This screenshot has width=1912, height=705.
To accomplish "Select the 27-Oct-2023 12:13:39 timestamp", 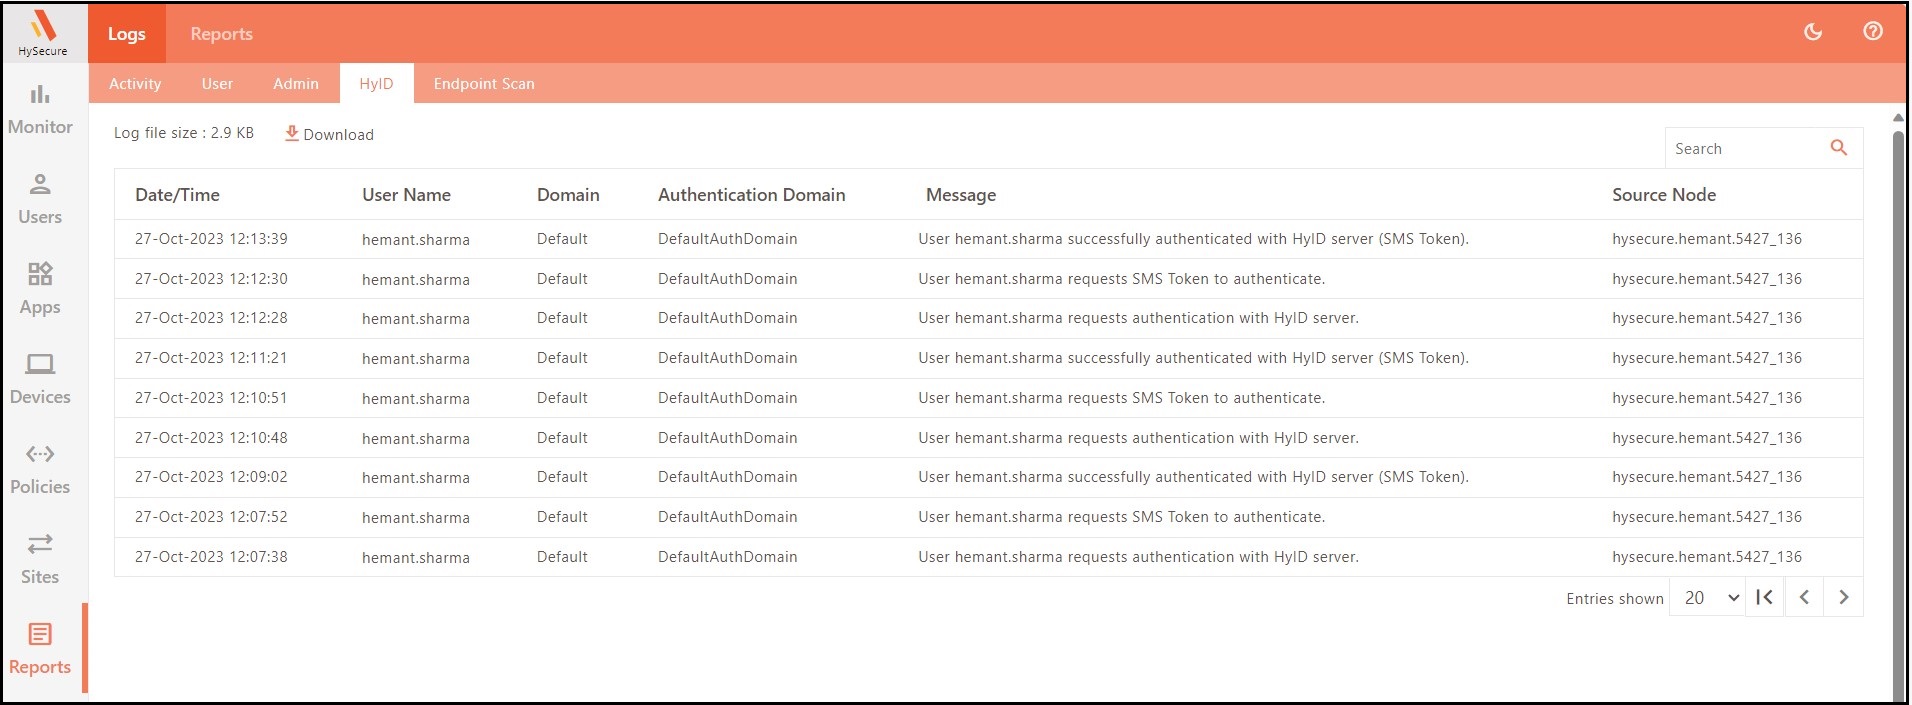I will [x=211, y=239].
